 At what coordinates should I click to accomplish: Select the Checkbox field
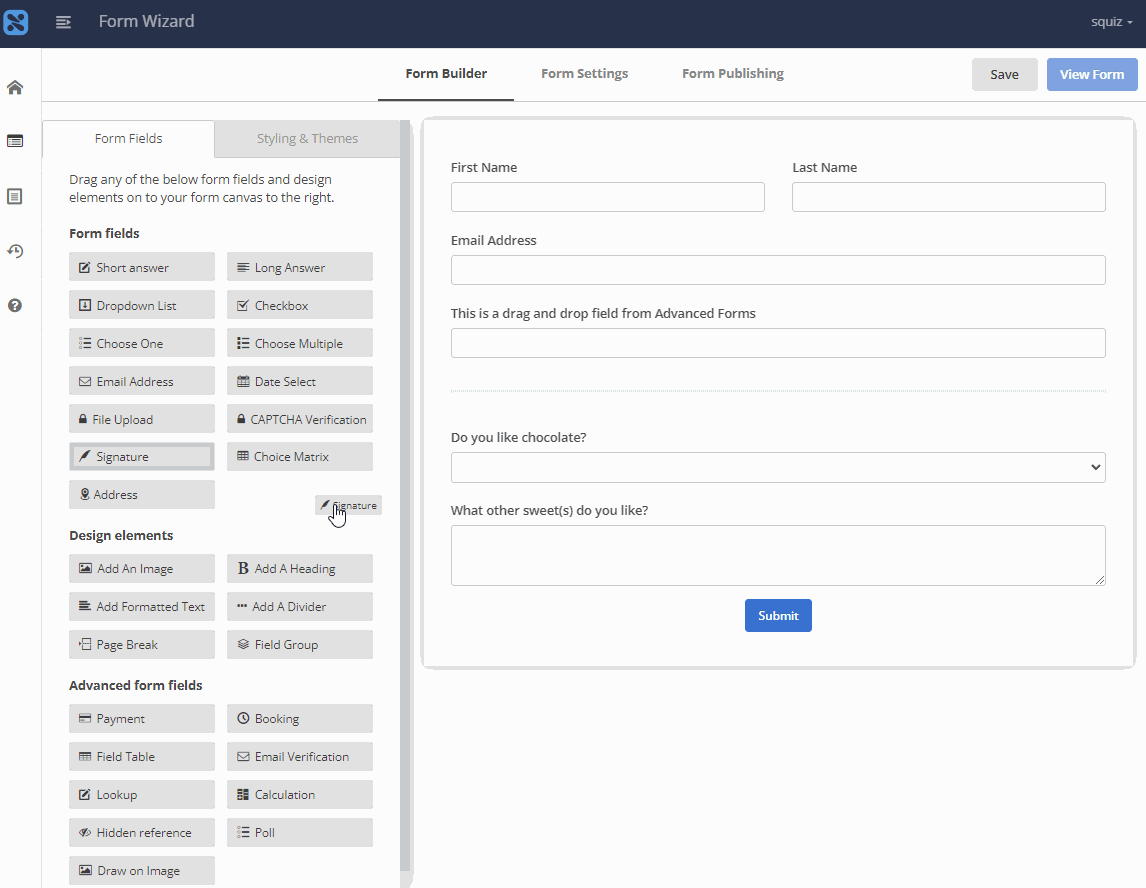300,305
